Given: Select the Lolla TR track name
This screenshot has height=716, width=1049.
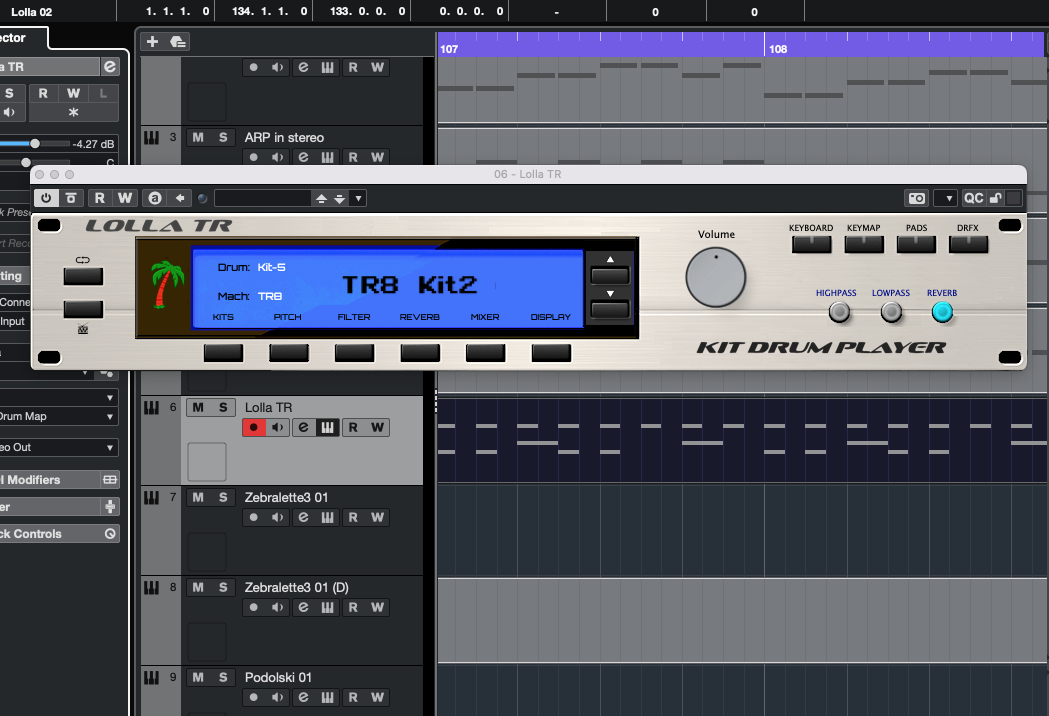Looking at the screenshot, I should coord(268,408).
